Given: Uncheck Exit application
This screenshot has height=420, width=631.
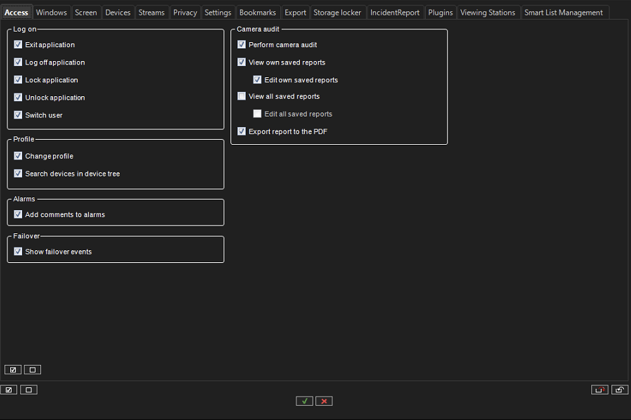Looking at the screenshot, I should tap(18, 44).
